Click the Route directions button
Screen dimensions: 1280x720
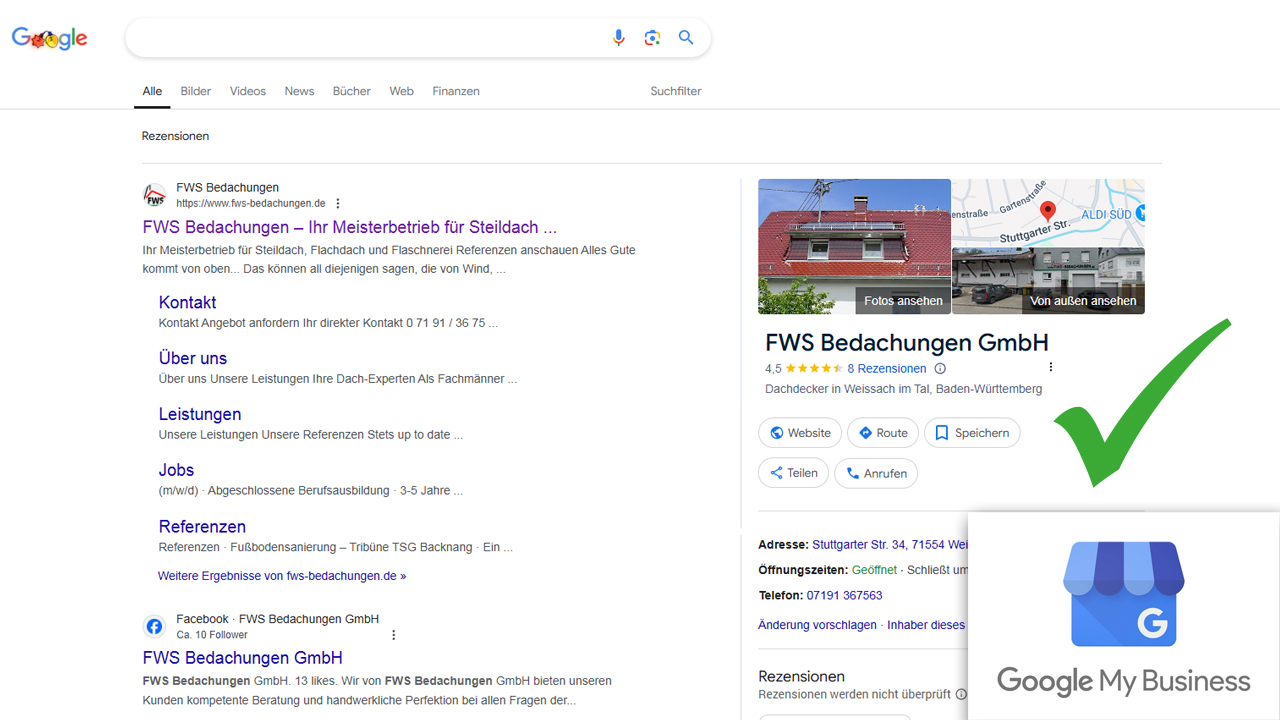tap(882, 433)
